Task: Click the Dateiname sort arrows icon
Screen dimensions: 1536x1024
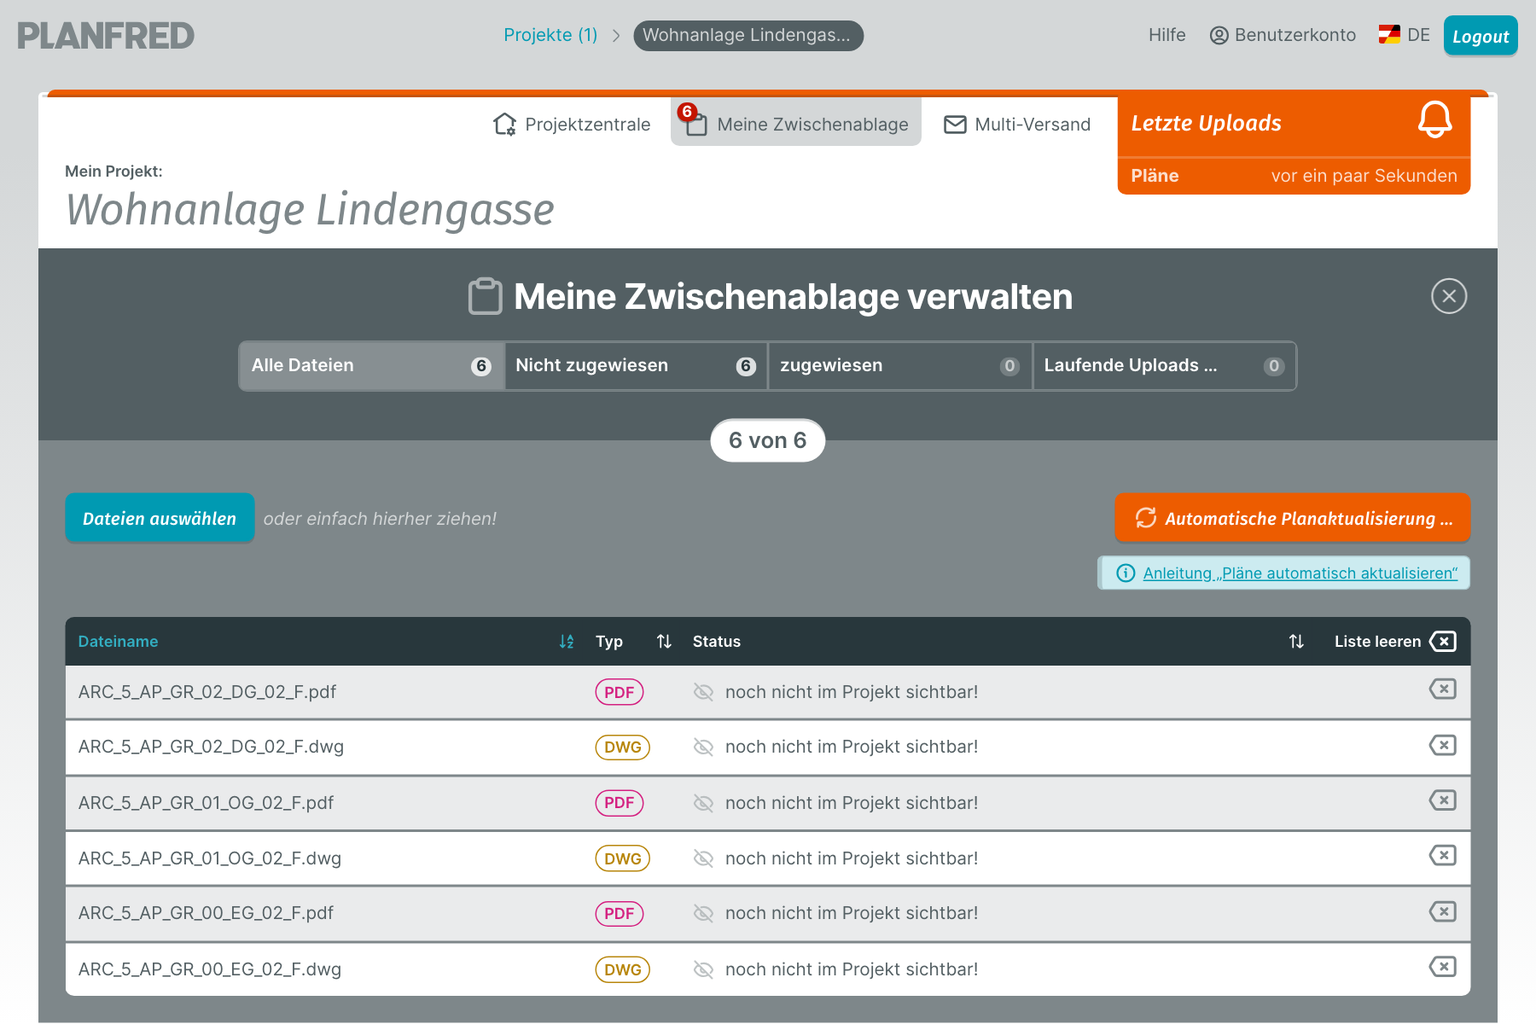Action: click(566, 642)
